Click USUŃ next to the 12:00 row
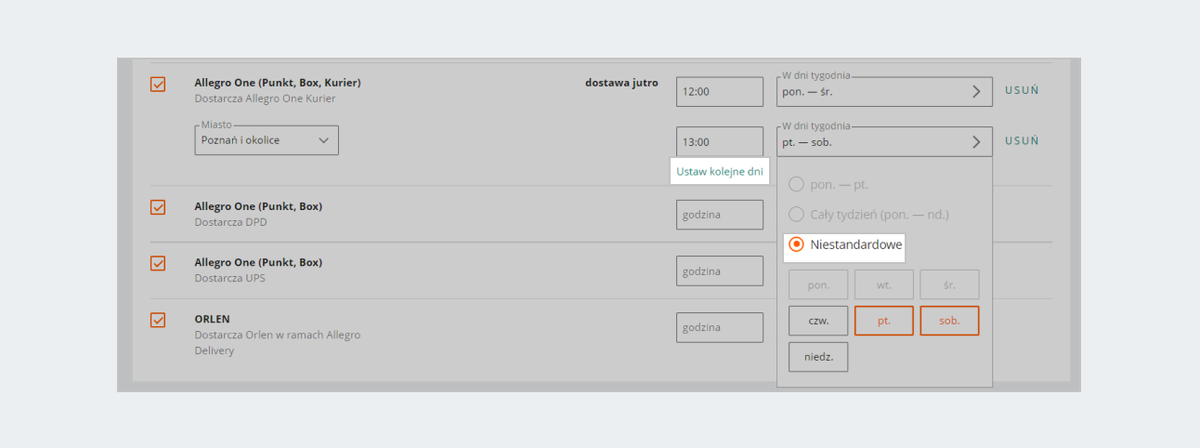The image size is (1200, 448). 1022,91
